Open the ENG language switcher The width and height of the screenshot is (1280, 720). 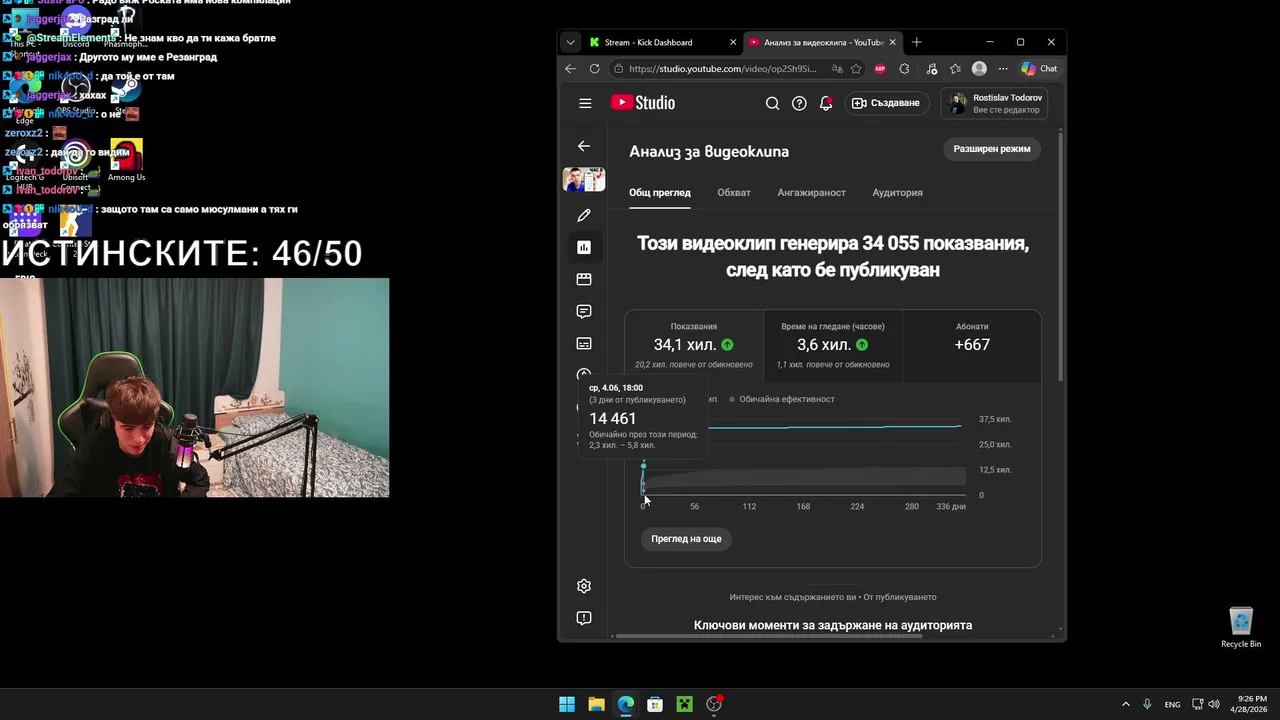[1172, 704]
